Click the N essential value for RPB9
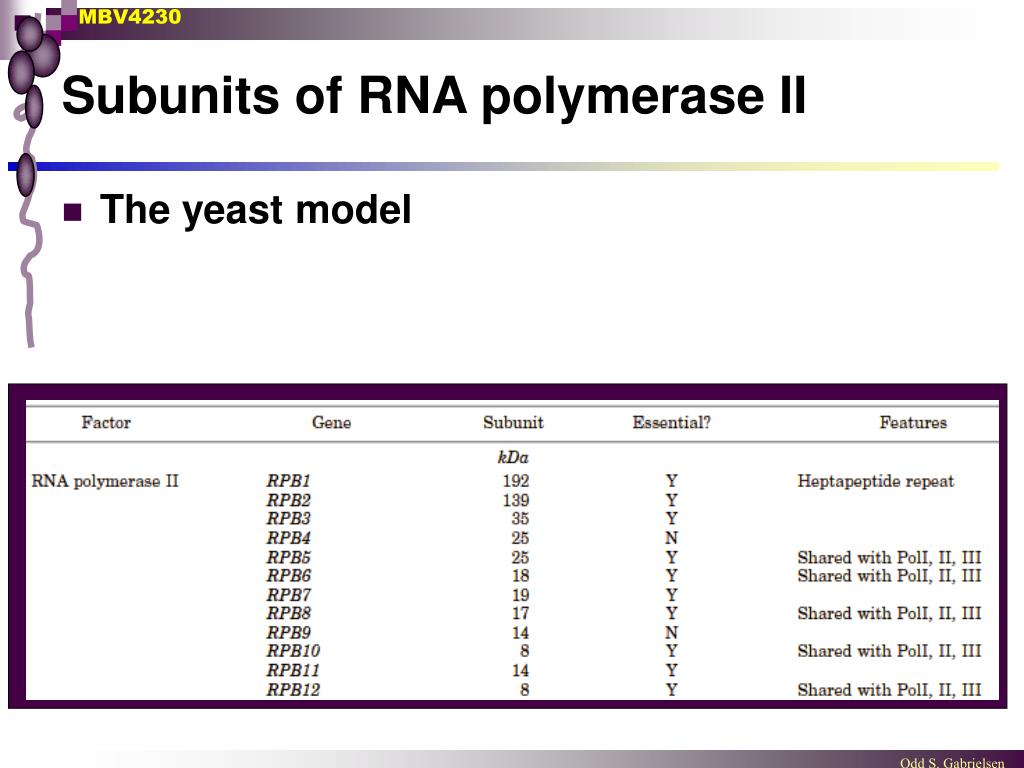 tap(671, 633)
